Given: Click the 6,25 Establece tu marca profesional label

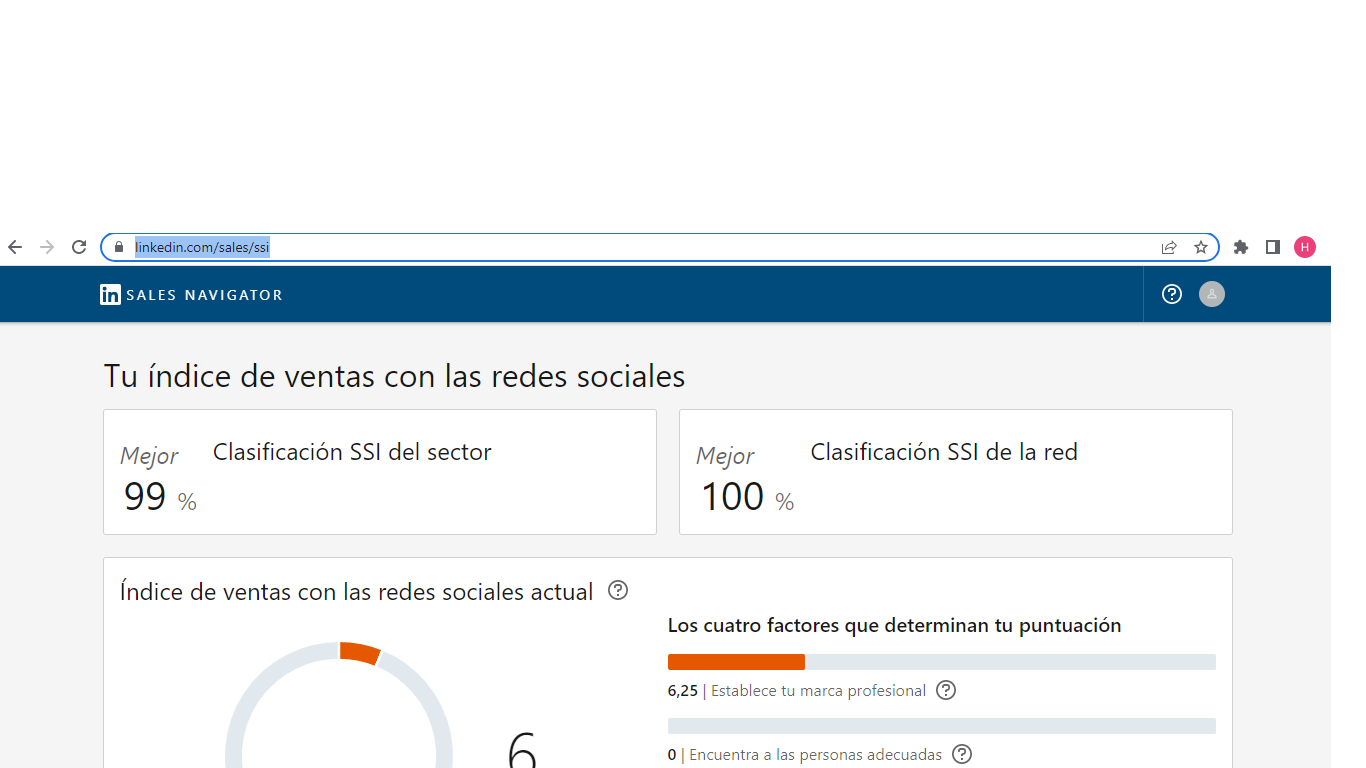Looking at the screenshot, I should [x=797, y=691].
